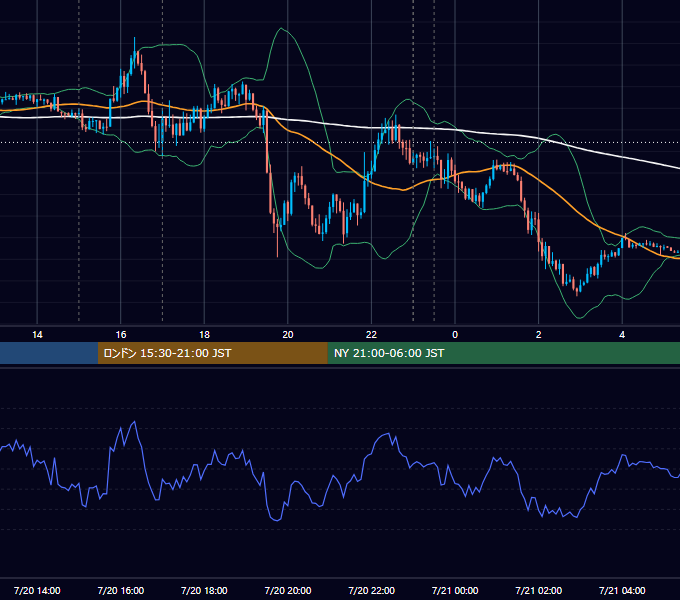
Task: Click the 7/21 04:00 date label
Action: tap(622, 590)
